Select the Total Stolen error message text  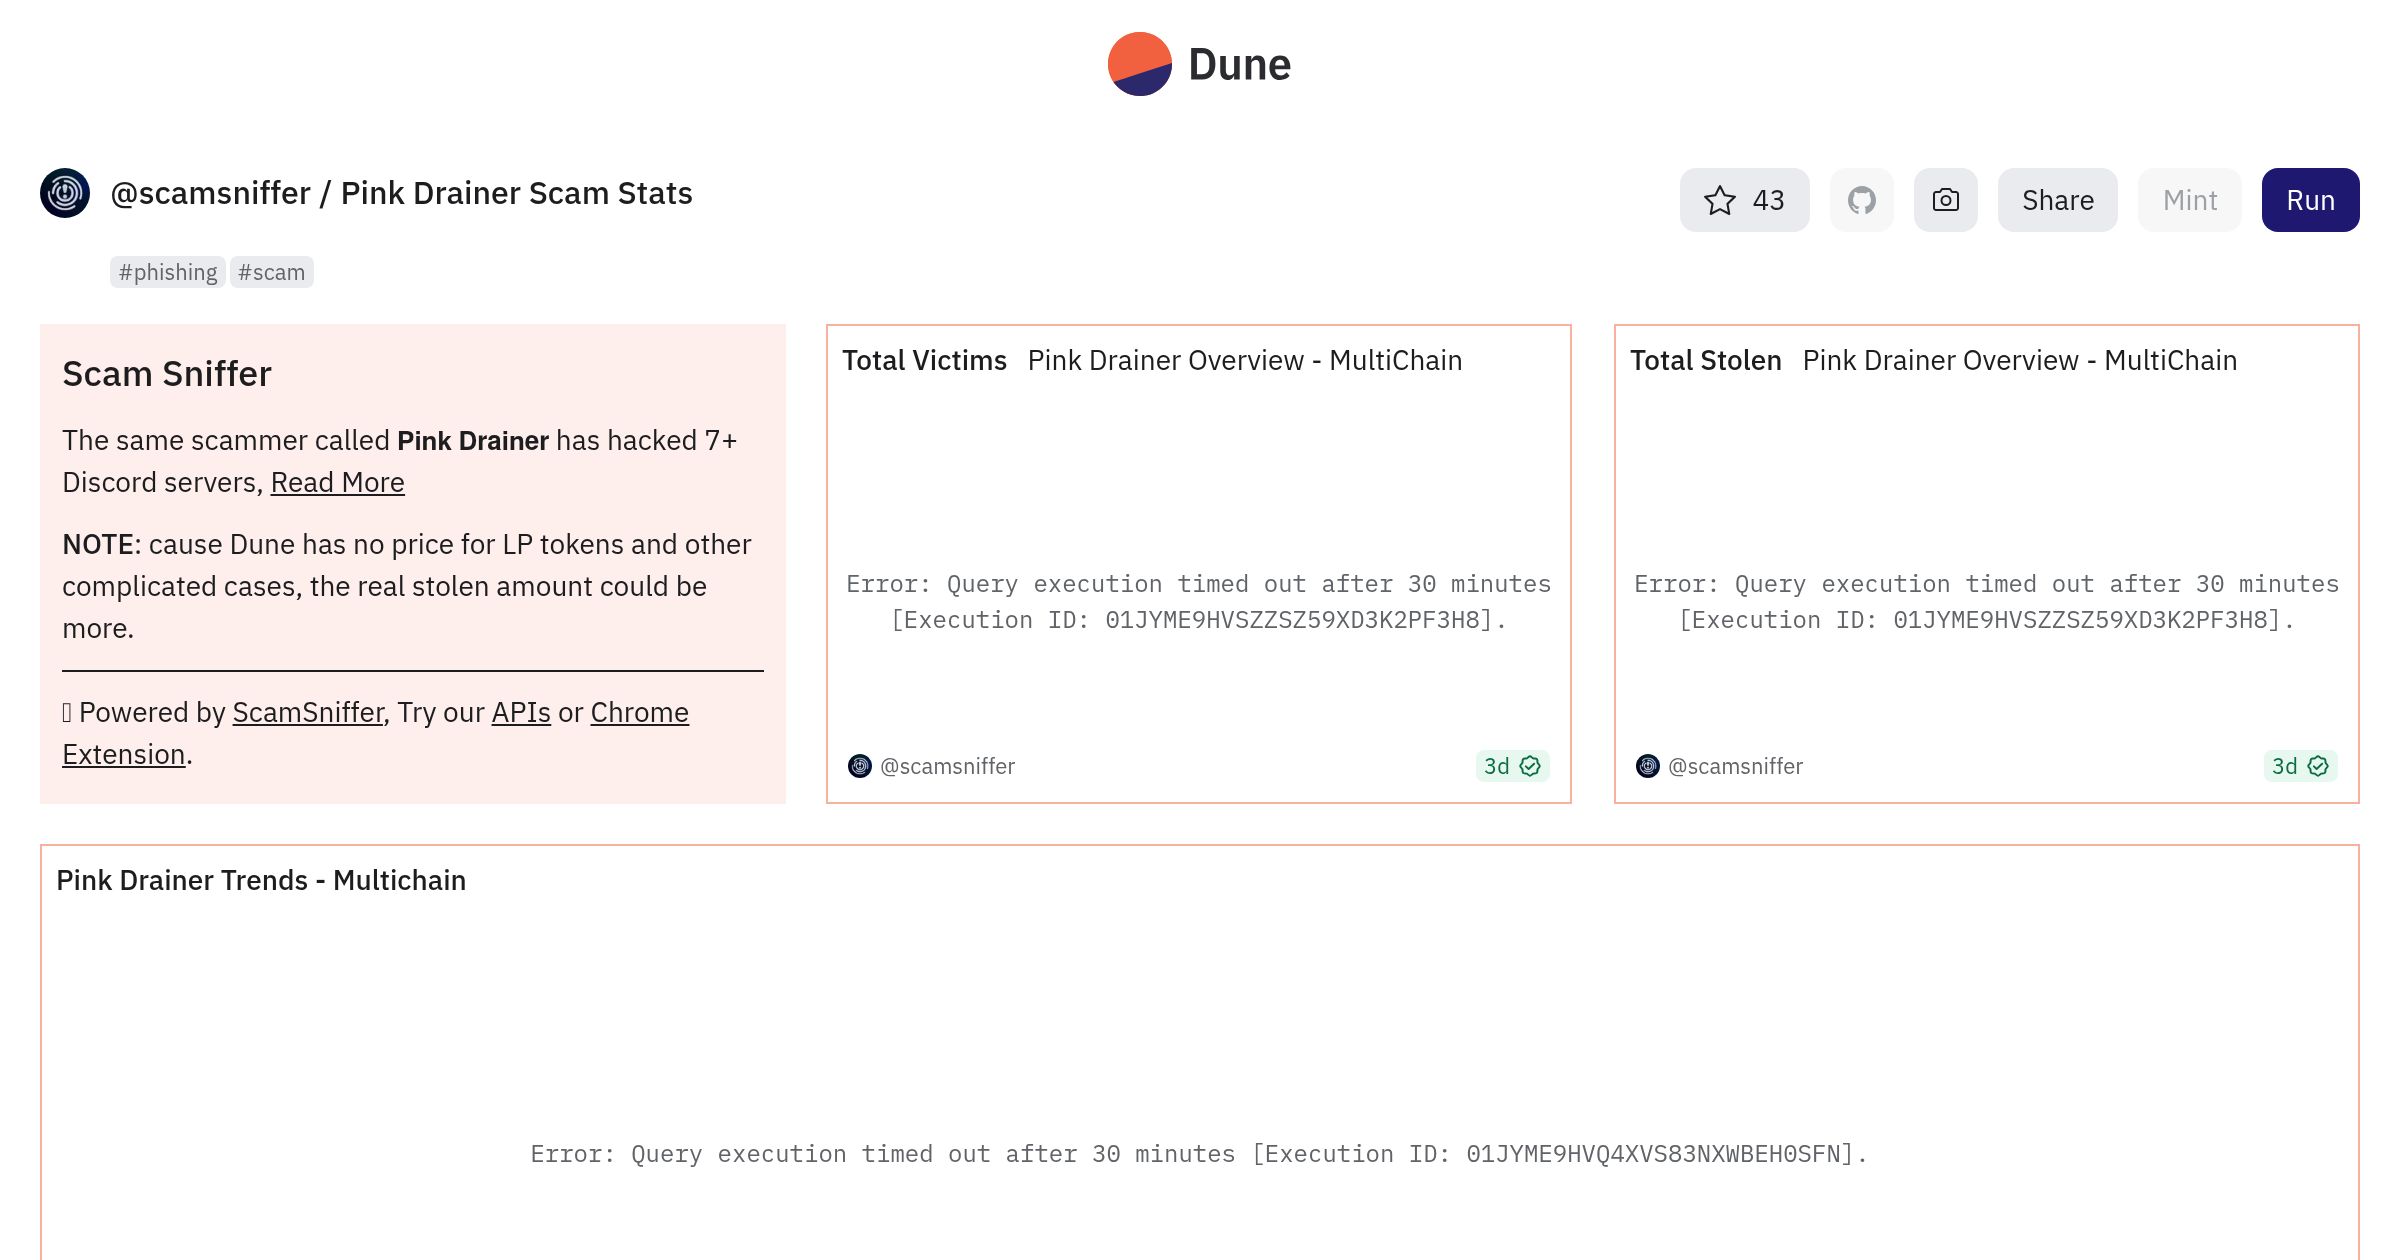coord(1986,602)
